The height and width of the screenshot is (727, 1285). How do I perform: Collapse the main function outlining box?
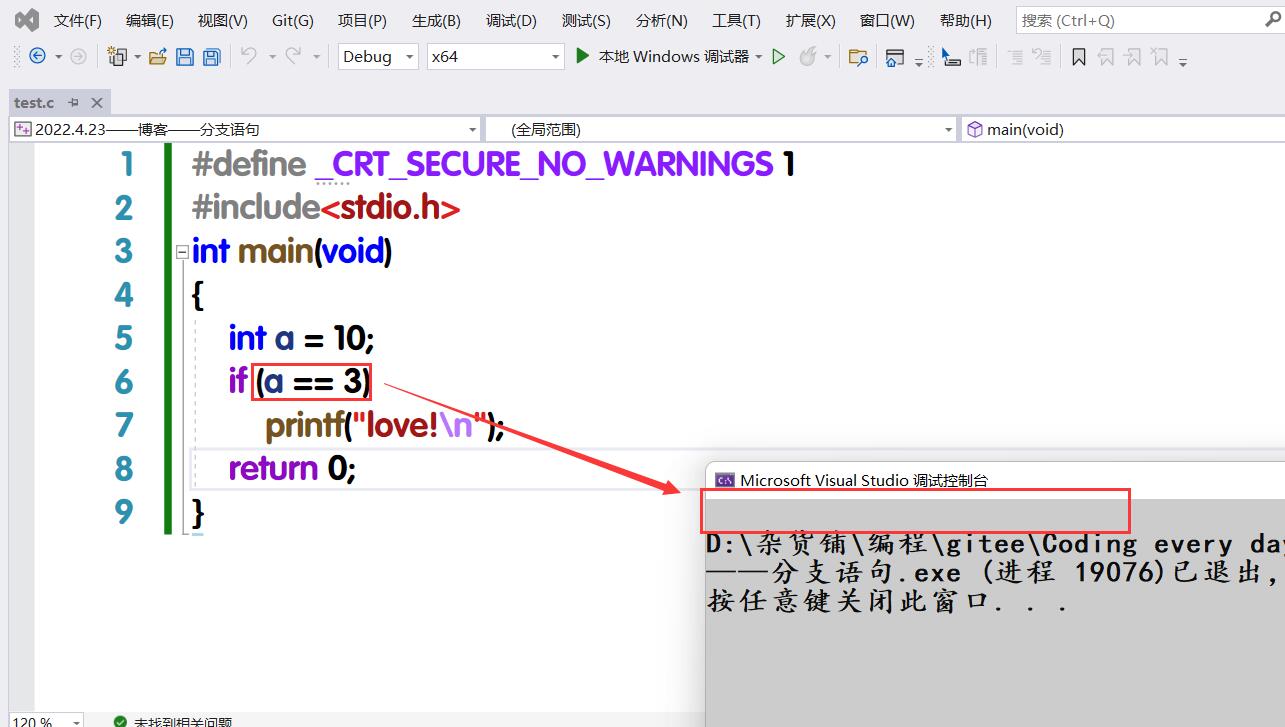pos(182,252)
